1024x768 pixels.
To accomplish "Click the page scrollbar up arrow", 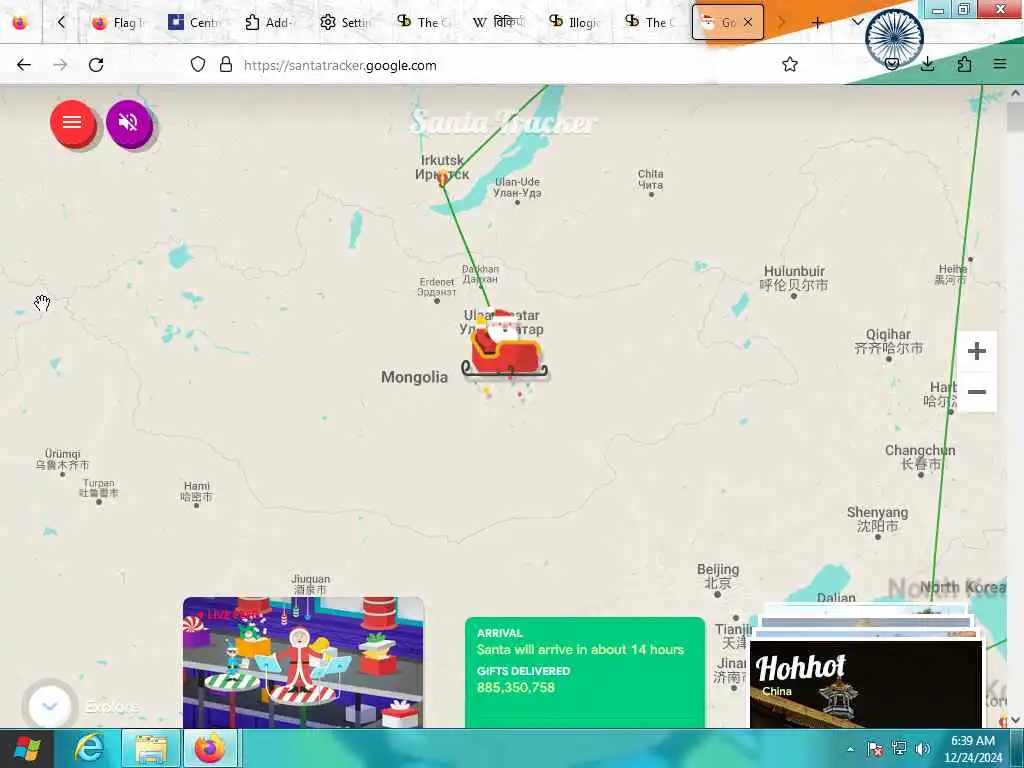I will 1015,93.
